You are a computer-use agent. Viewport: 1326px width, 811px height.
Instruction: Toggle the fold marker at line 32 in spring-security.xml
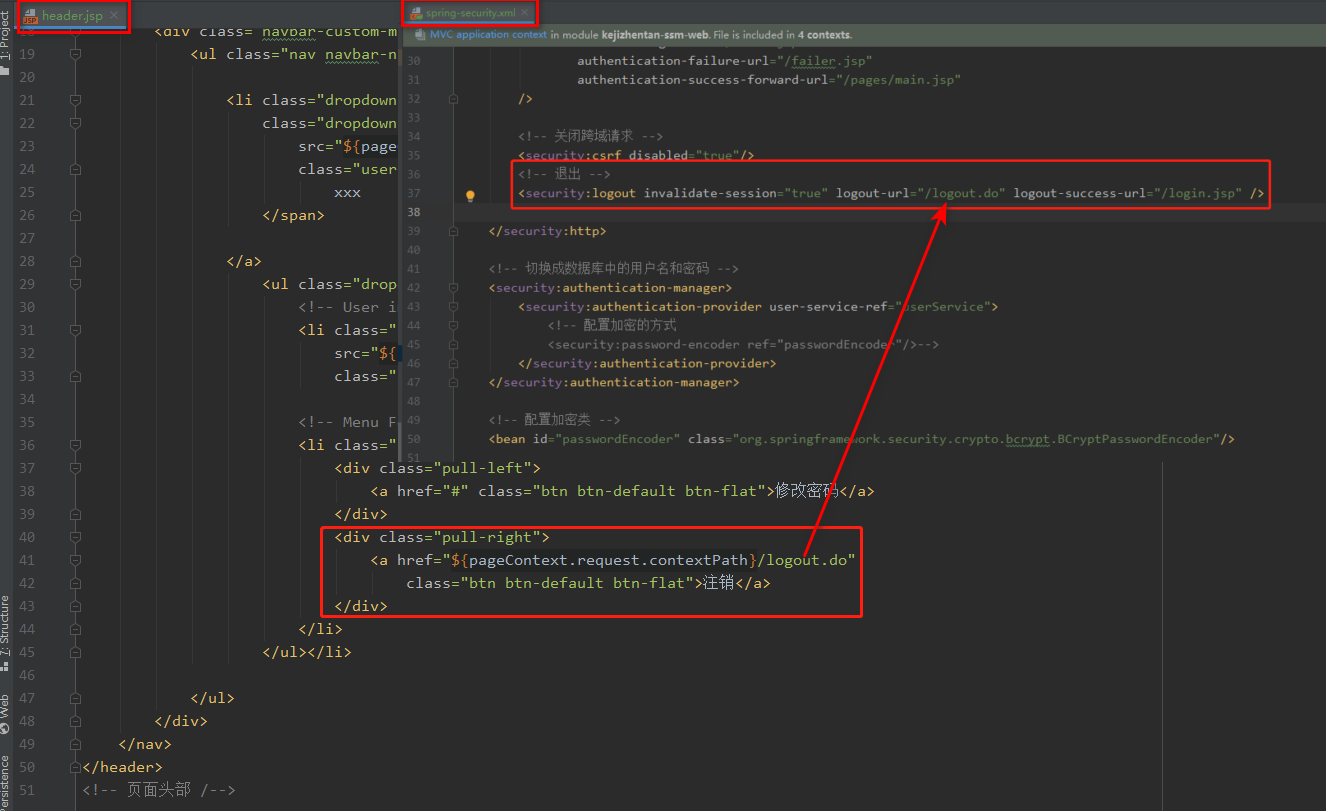(453, 99)
